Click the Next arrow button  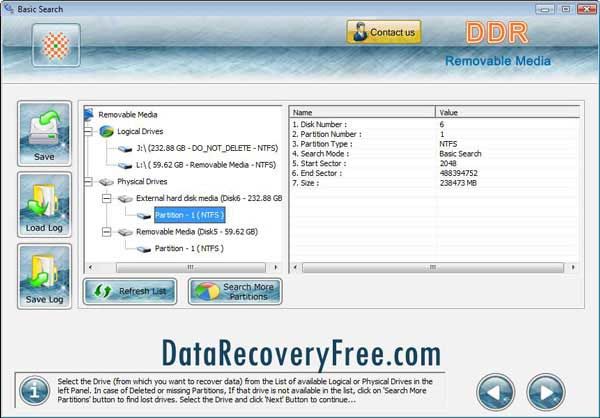[x=546, y=392]
